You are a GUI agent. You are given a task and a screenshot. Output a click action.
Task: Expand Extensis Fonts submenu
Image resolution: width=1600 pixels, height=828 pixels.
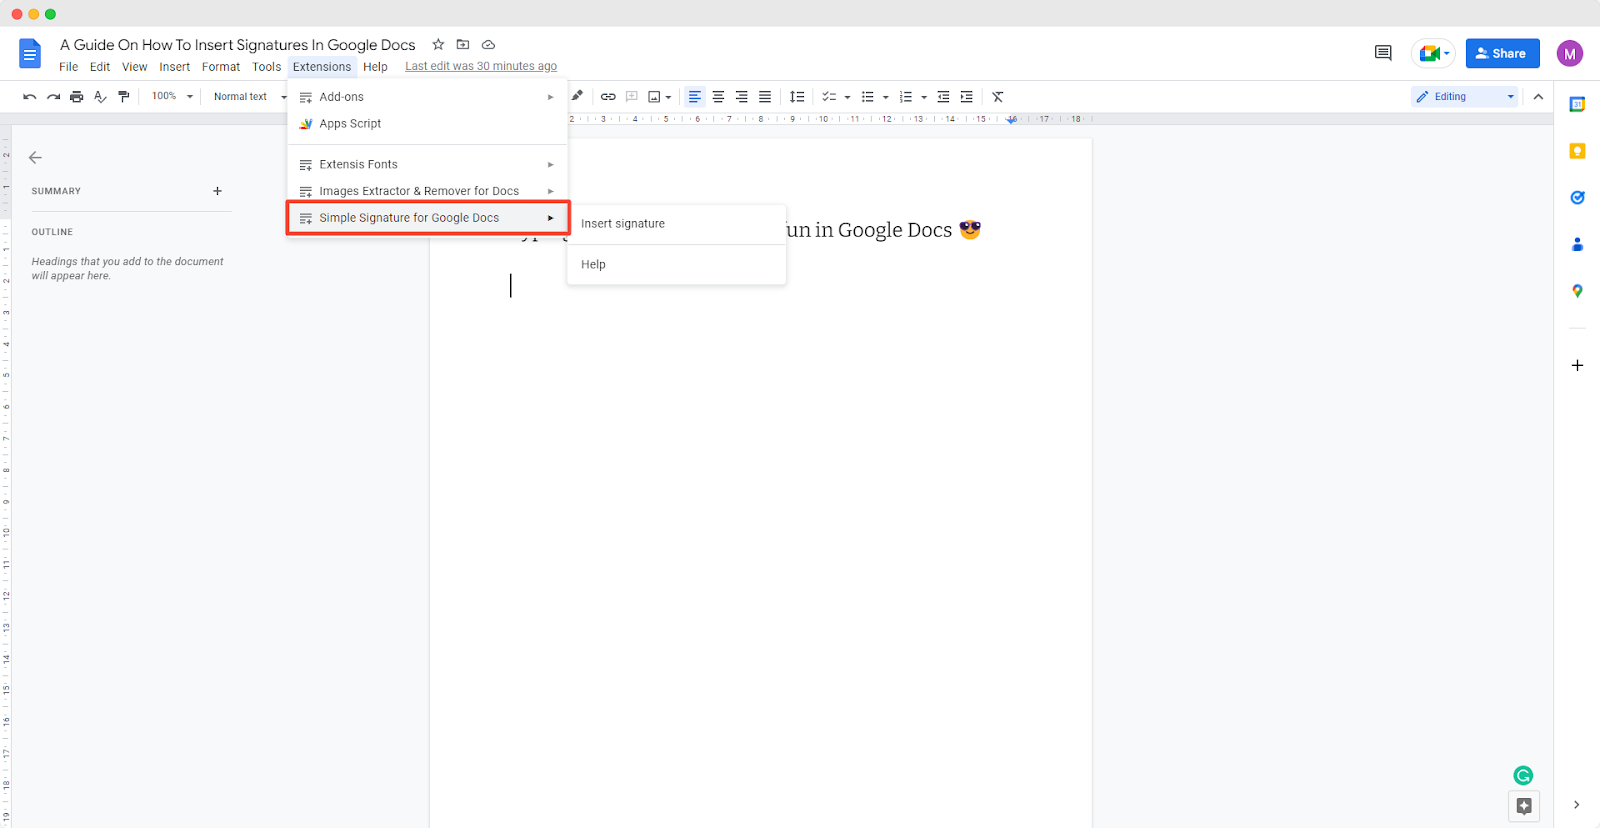428,164
